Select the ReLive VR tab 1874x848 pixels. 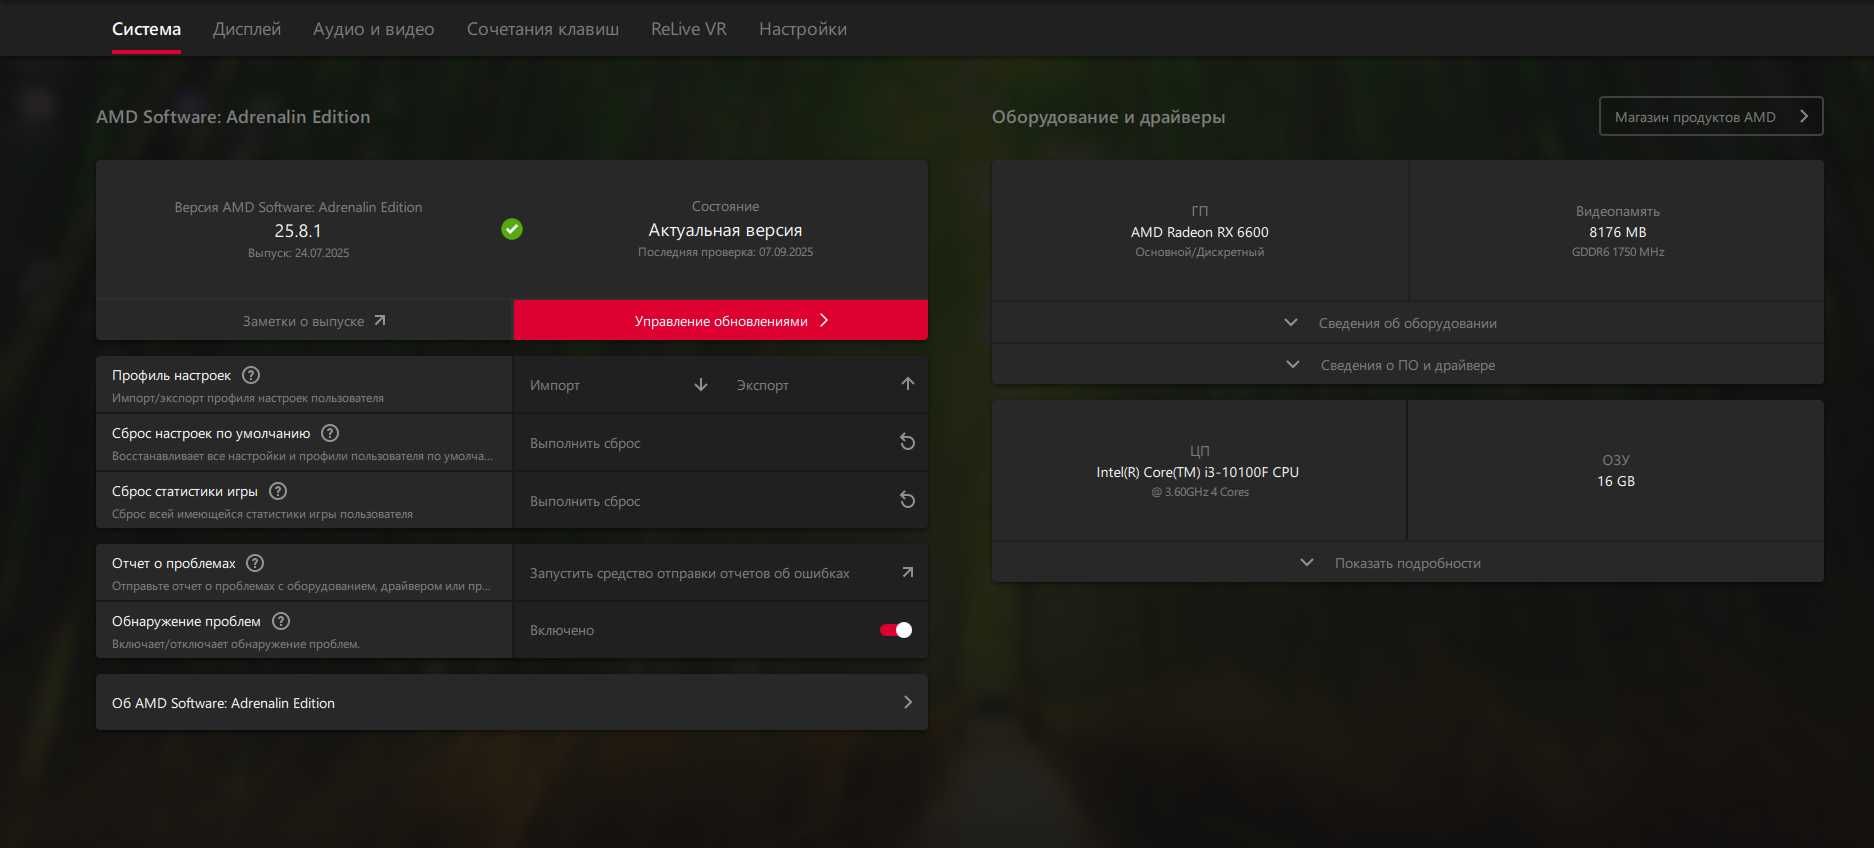pyautogui.click(x=689, y=29)
